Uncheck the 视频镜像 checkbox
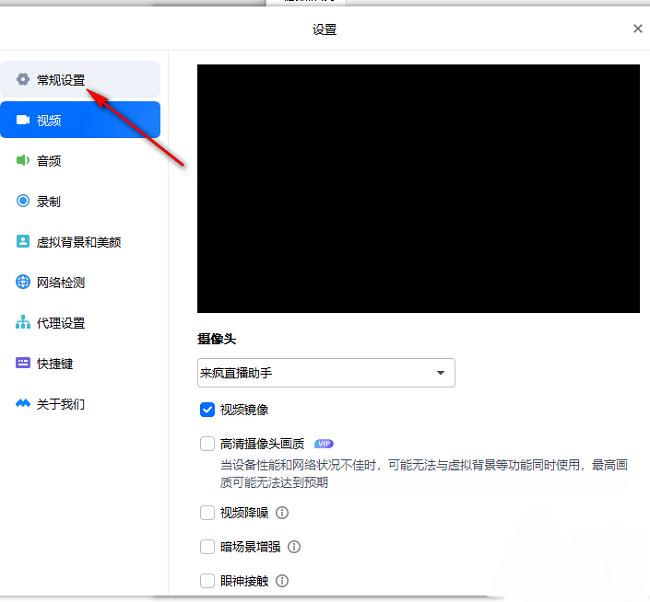650x602 pixels. 207,409
